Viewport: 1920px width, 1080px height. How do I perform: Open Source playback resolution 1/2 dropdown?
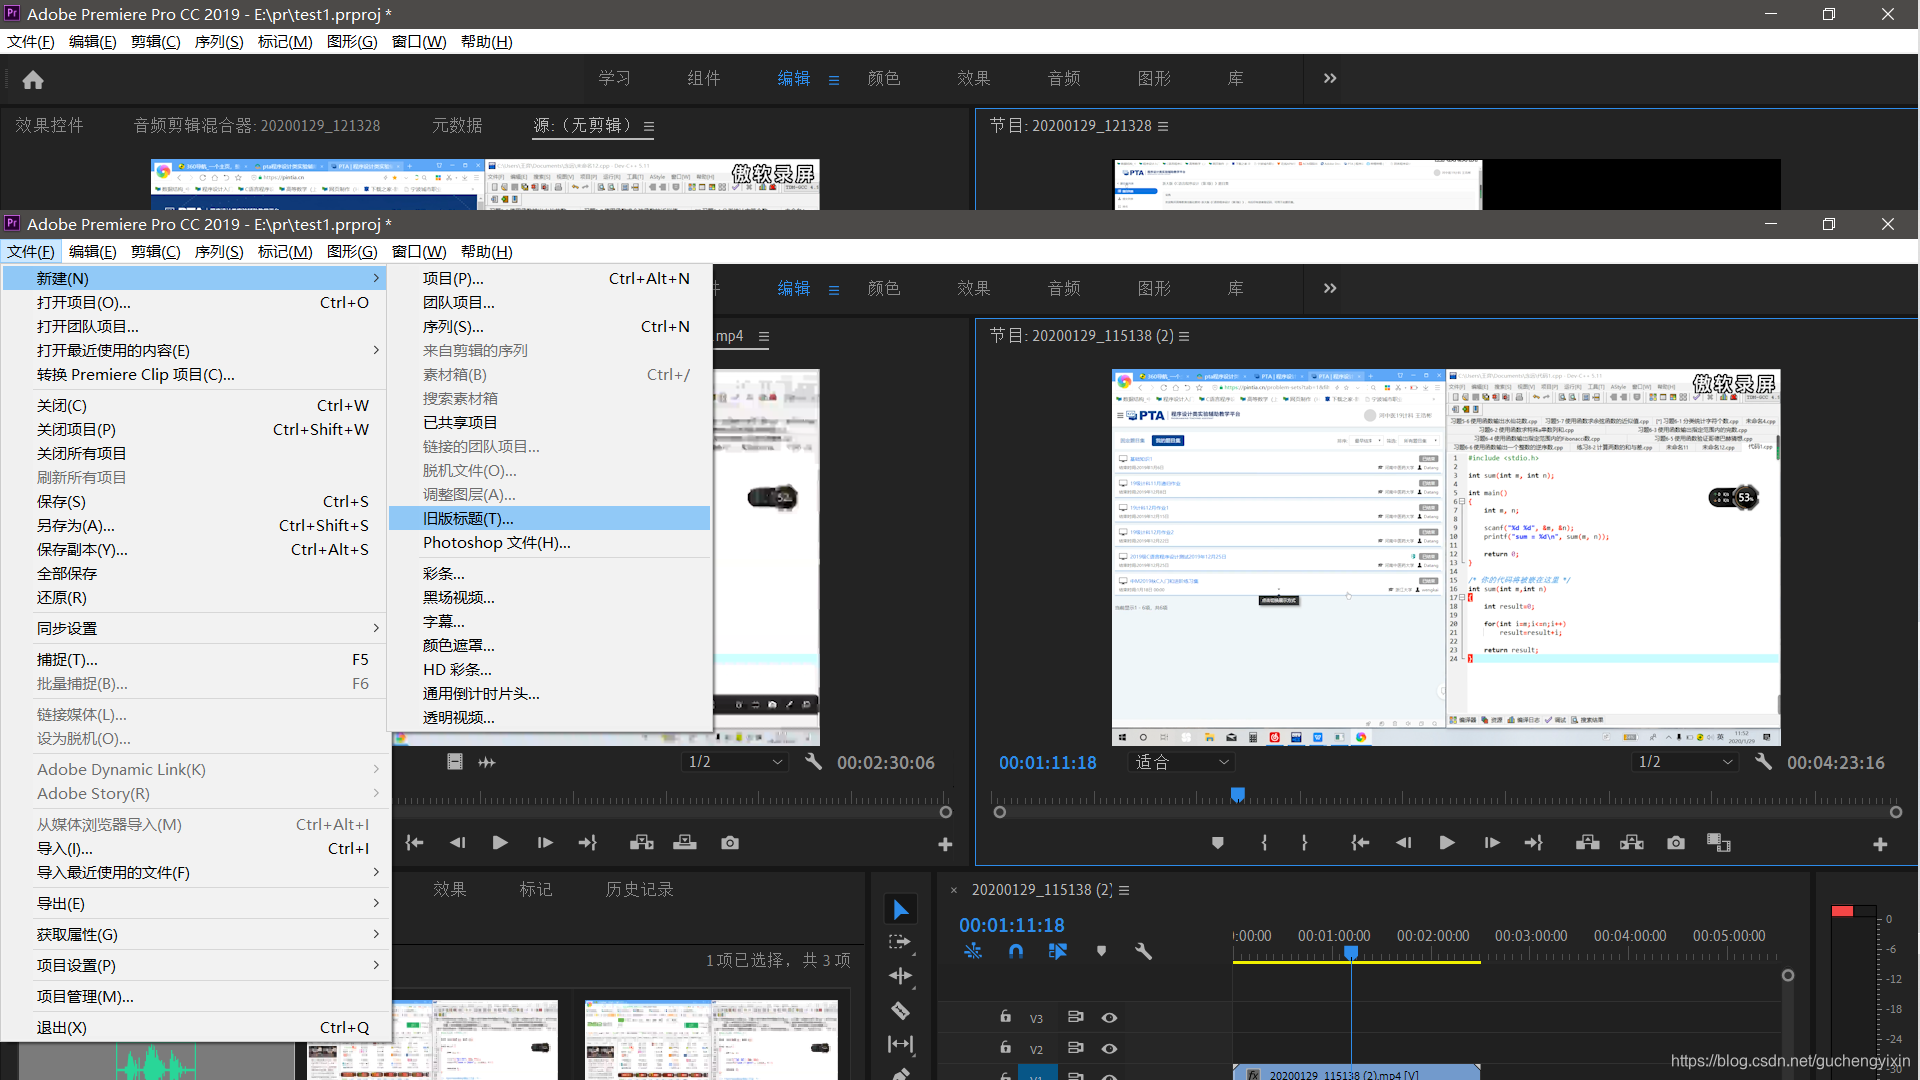tap(735, 762)
